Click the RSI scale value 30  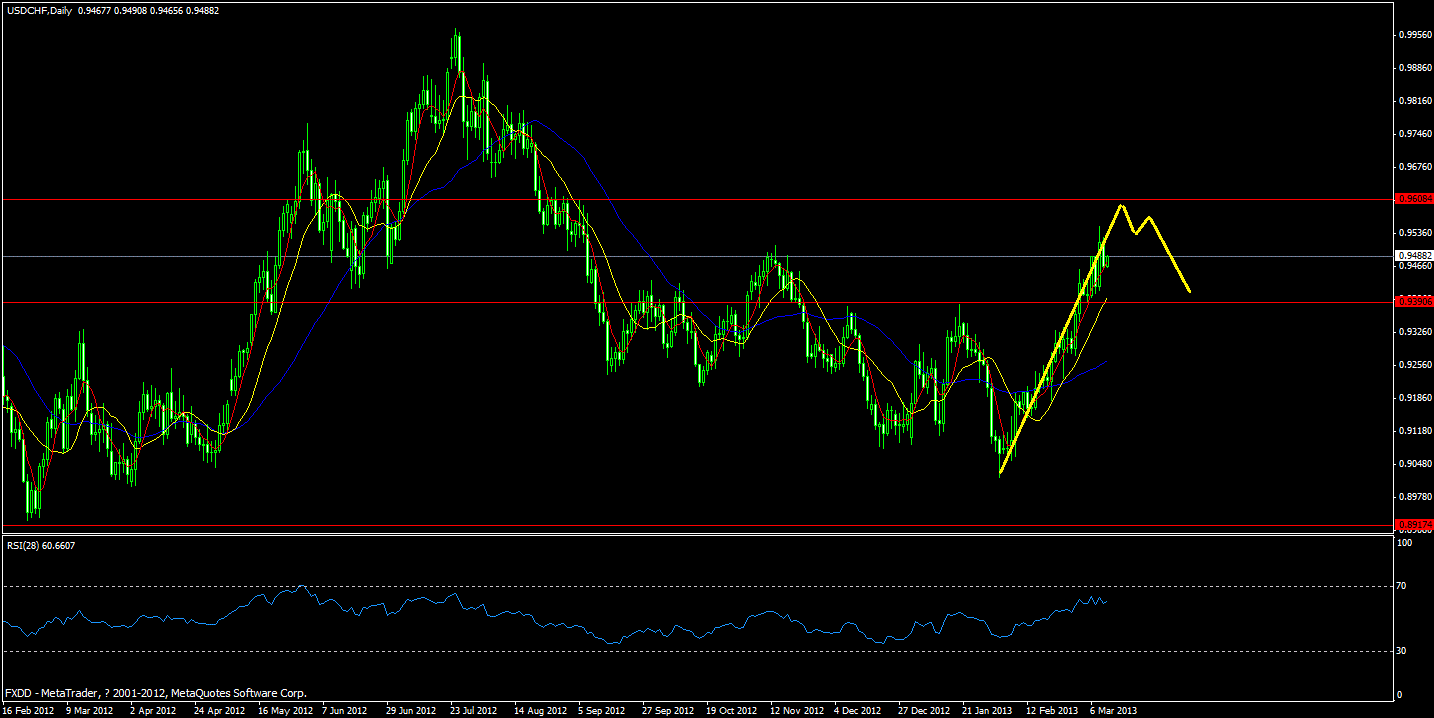1404,651
